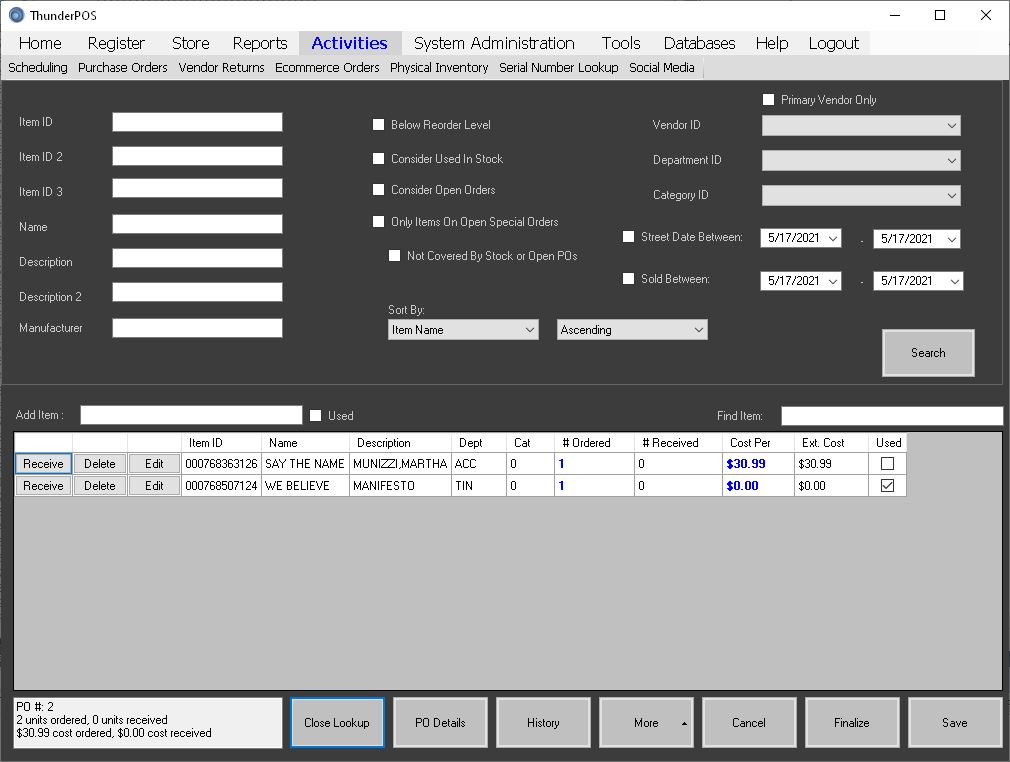Image resolution: width=1010 pixels, height=762 pixels.
Task: Toggle Consider Used In Stock checkbox
Action: [x=379, y=158]
